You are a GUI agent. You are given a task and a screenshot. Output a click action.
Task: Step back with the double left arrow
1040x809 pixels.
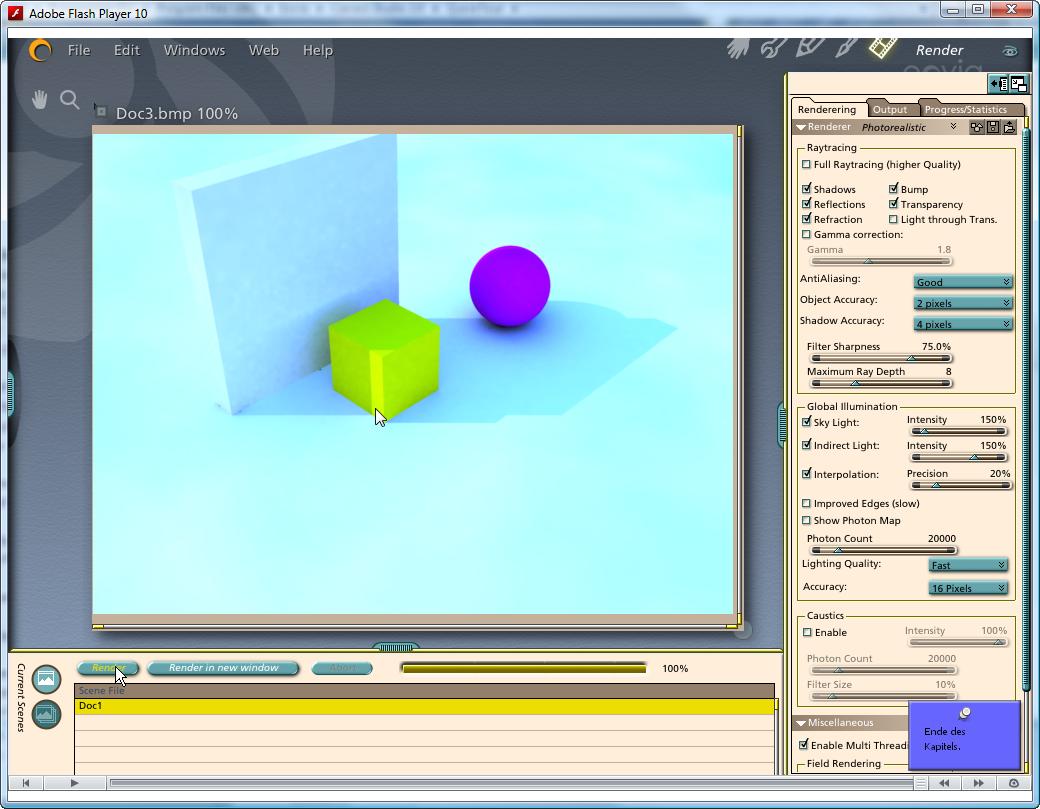point(944,783)
